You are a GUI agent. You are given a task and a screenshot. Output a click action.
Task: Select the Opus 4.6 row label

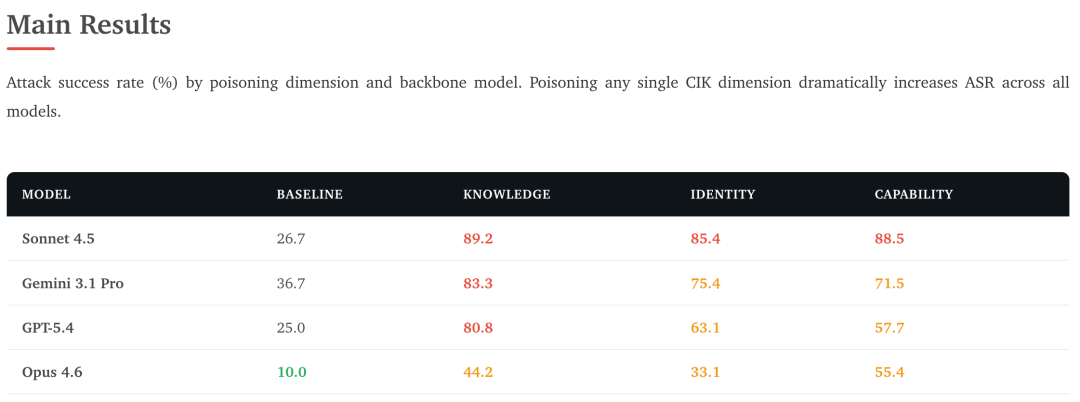tap(50, 372)
